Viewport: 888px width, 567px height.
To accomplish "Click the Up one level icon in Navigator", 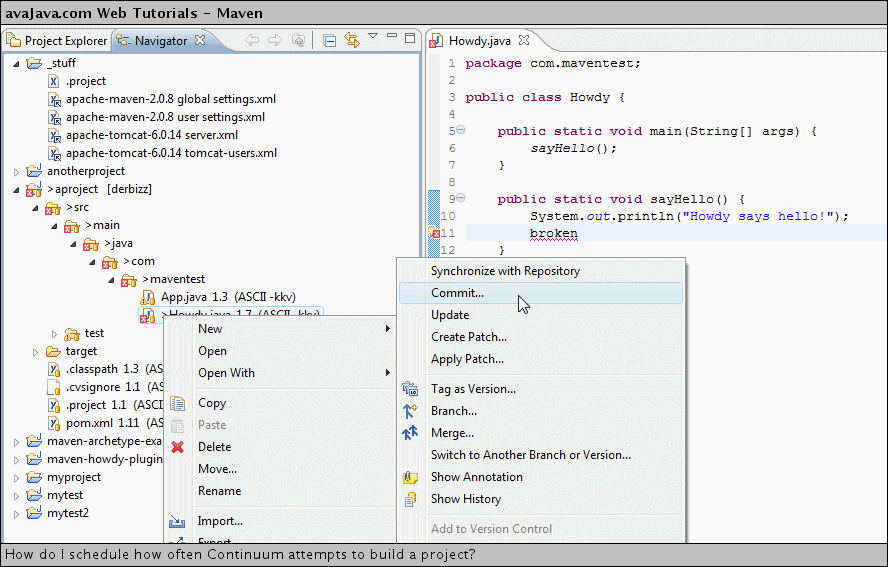I will pyautogui.click(x=298, y=40).
